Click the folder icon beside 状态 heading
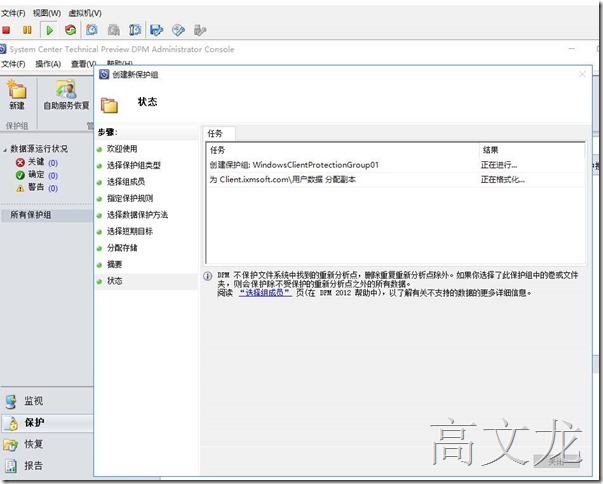The width and height of the screenshot is (603, 484). pos(109,105)
